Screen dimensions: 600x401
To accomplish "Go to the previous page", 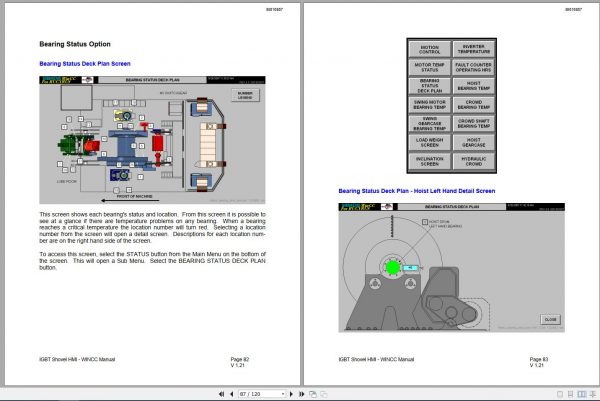I will (x=232, y=394).
